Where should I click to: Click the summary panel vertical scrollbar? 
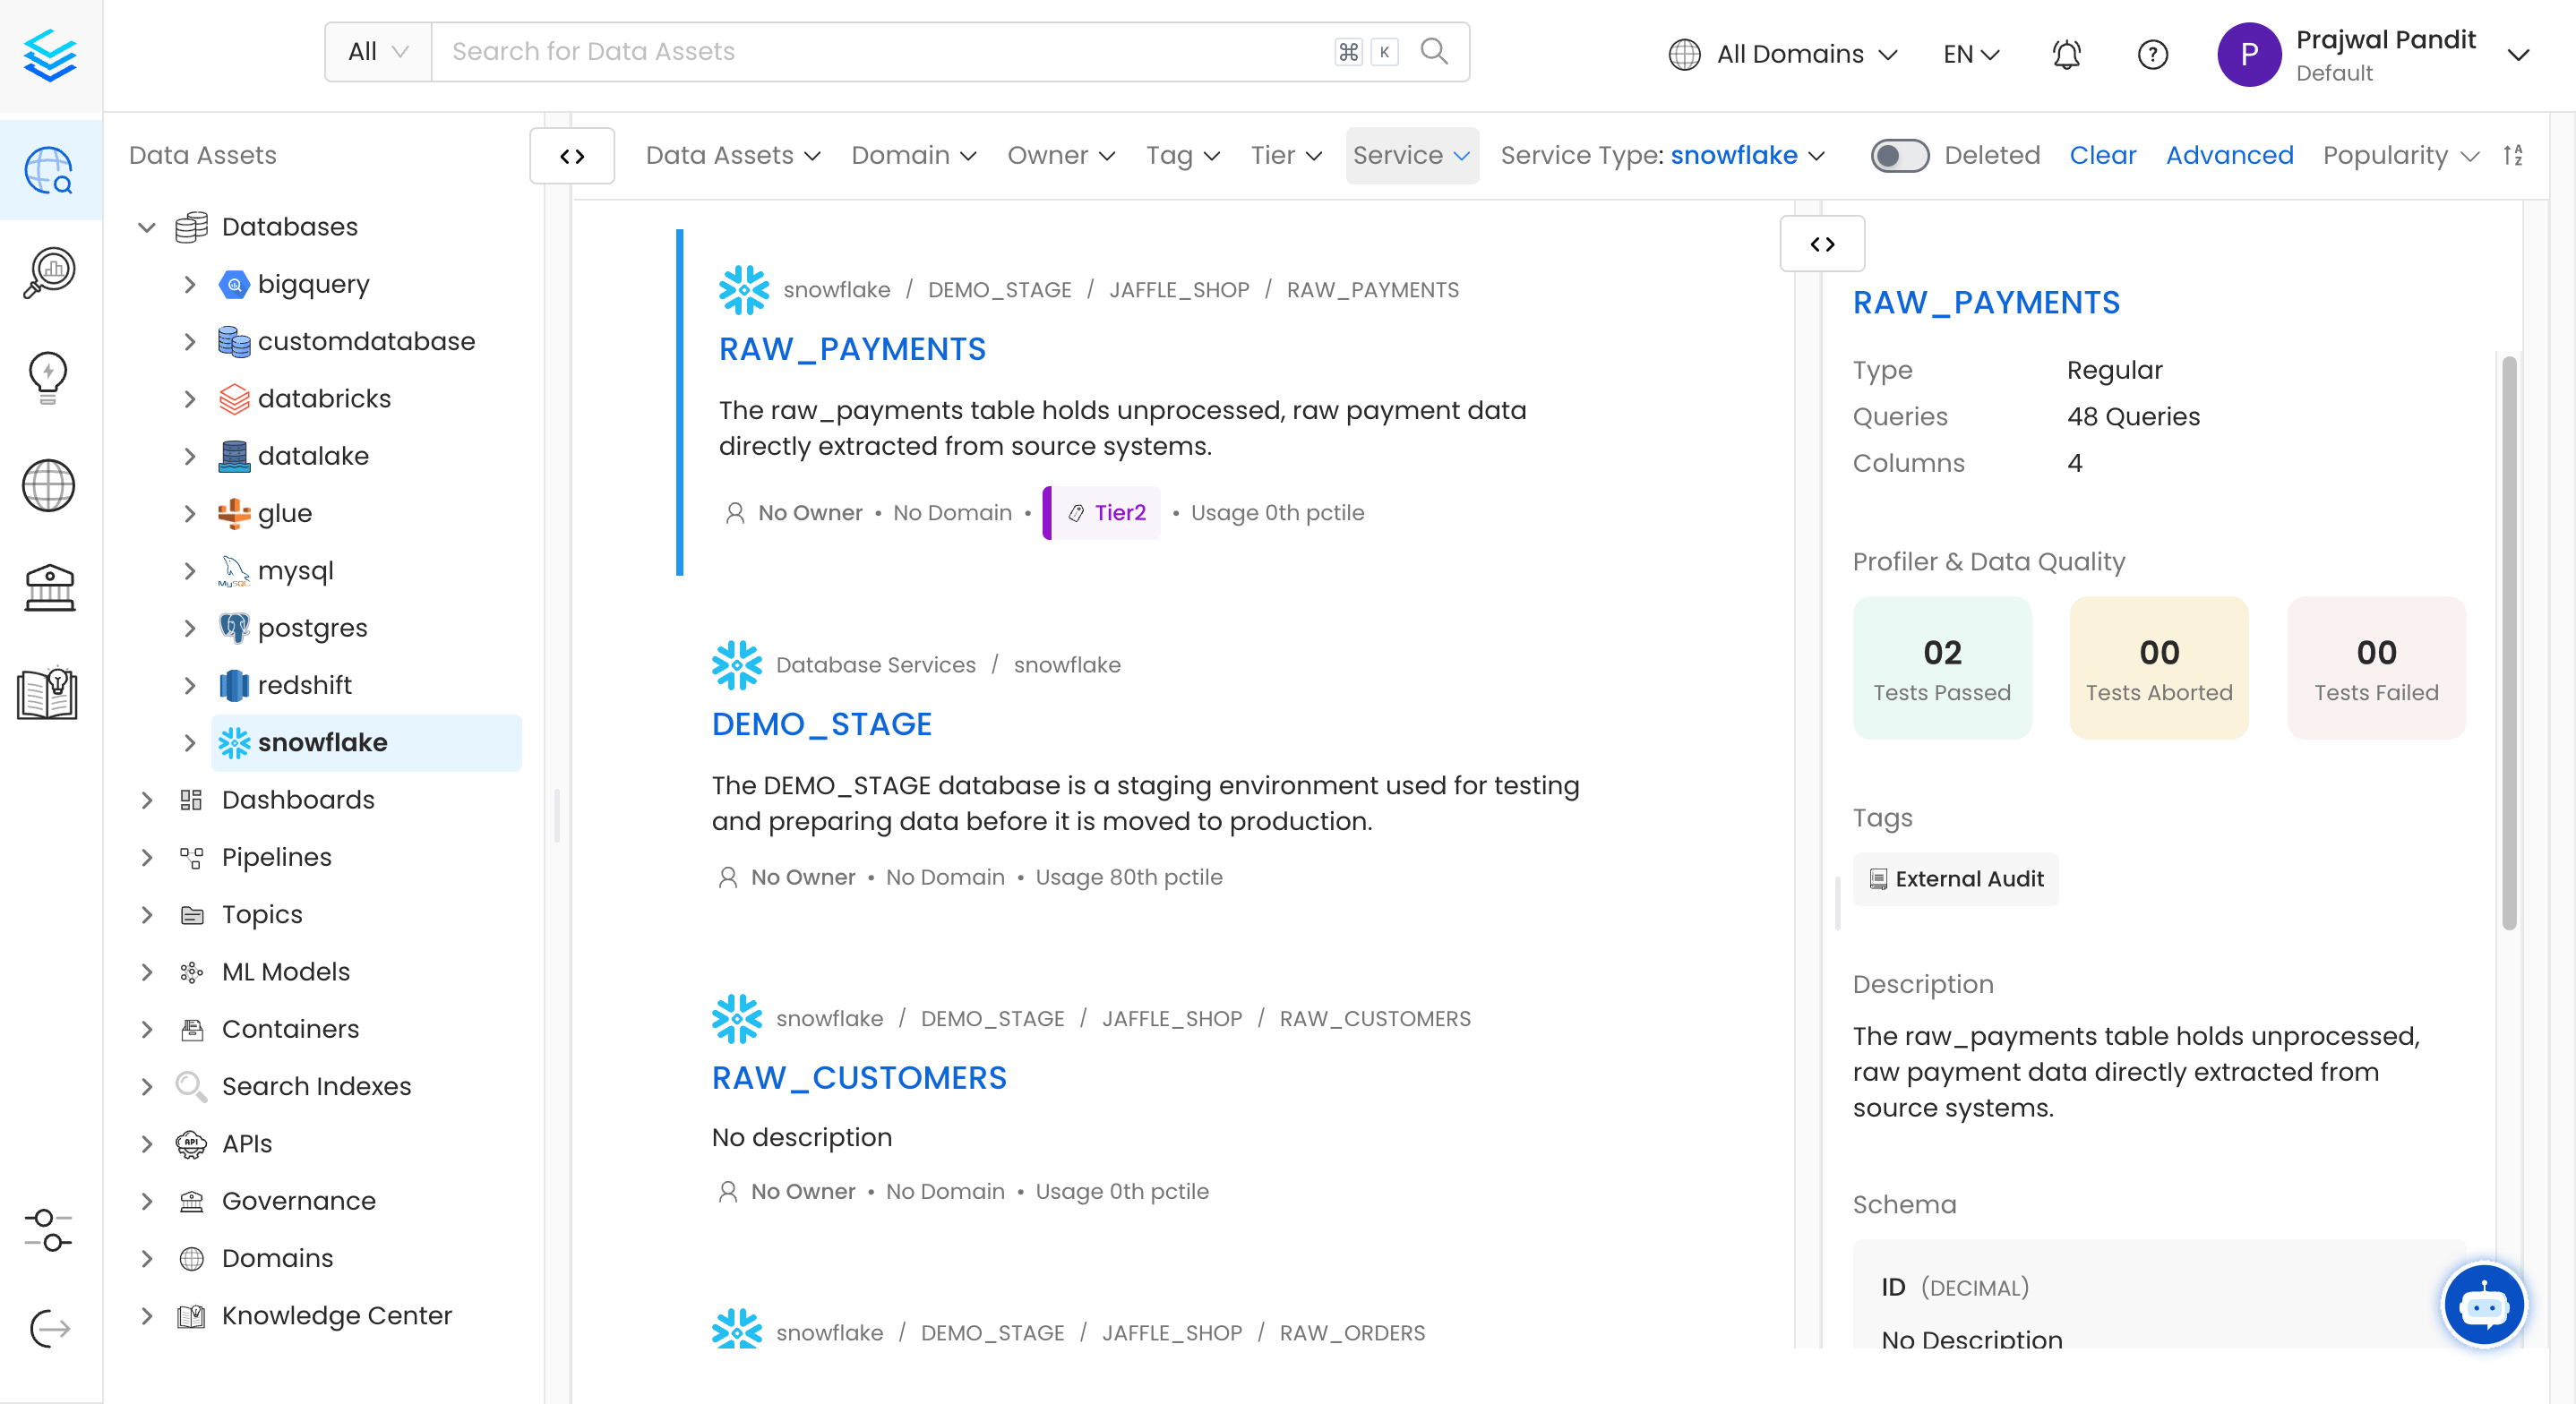click(2509, 644)
